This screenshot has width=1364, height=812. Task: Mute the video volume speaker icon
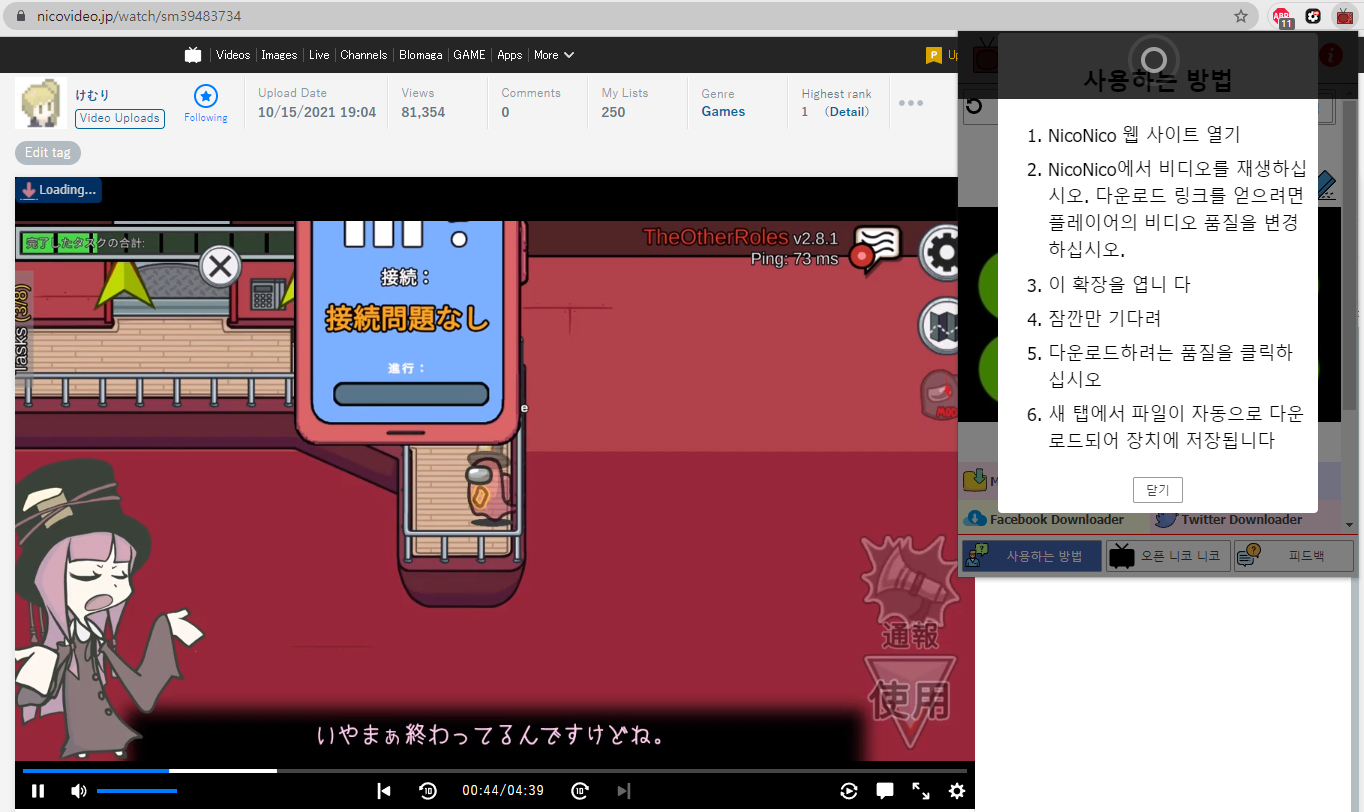pyautogui.click(x=79, y=791)
